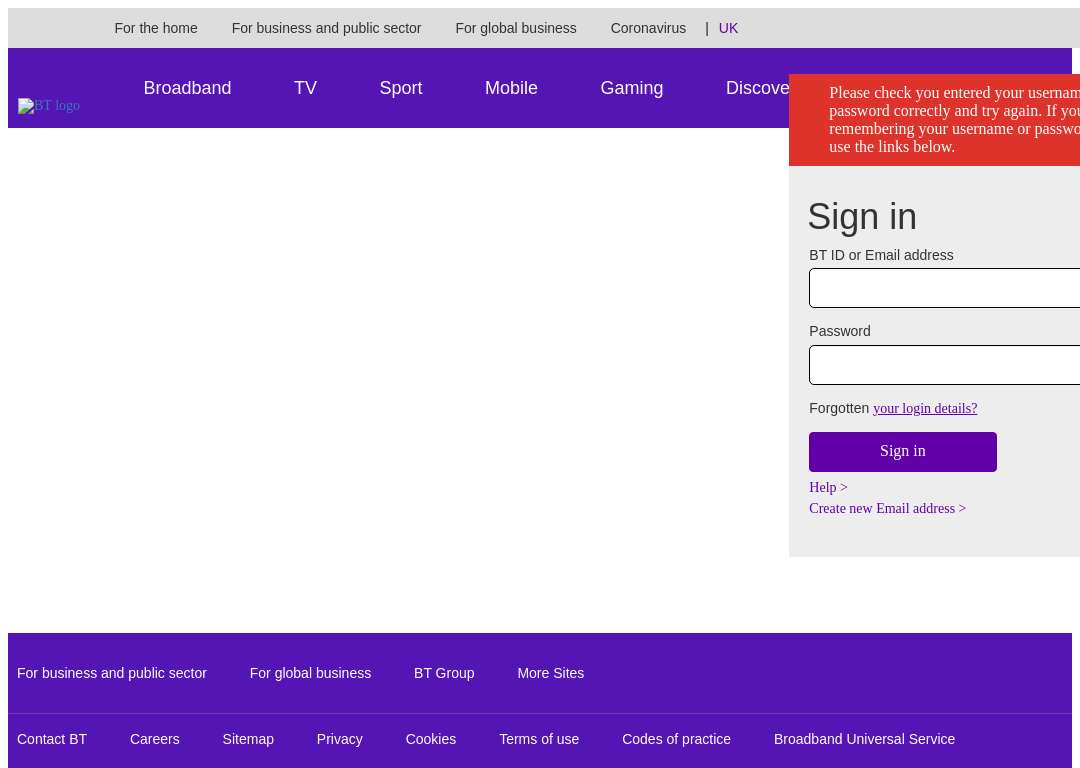Viewport: 1080px width, 768px height.
Task: Open the More Sites footer link
Action: (x=550, y=673)
